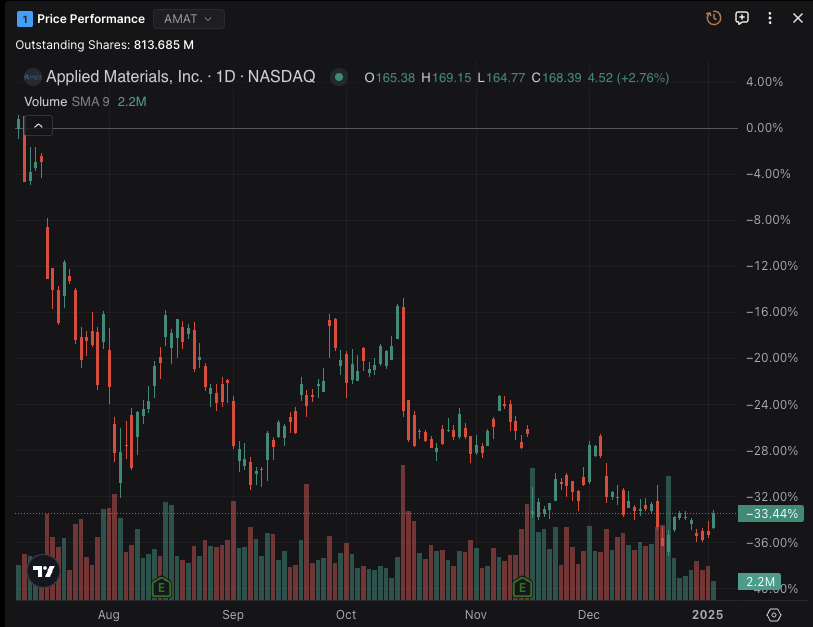The height and width of the screenshot is (627, 813).
Task: Click the -33.44% current price label
Action: click(770, 514)
